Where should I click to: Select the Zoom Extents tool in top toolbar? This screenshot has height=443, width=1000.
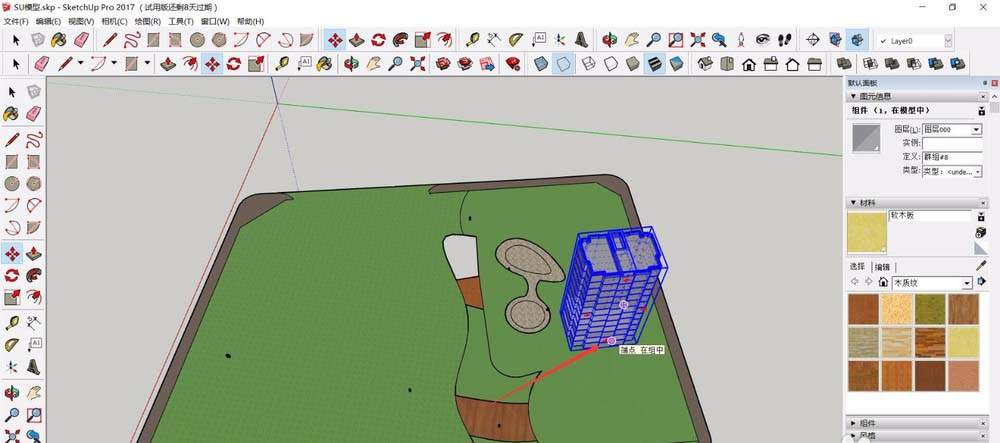click(698, 40)
